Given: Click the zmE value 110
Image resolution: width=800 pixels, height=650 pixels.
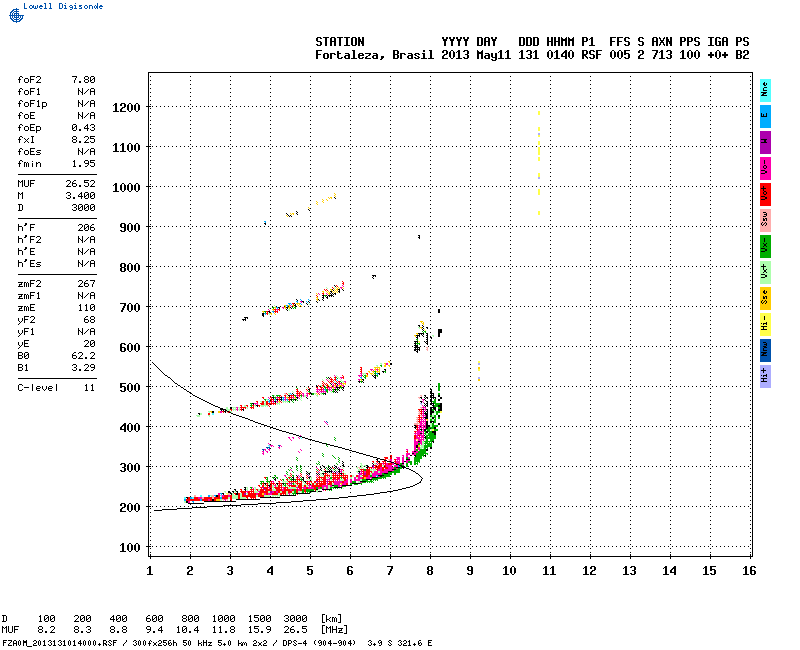Looking at the screenshot, I should [x=86, y=308].
